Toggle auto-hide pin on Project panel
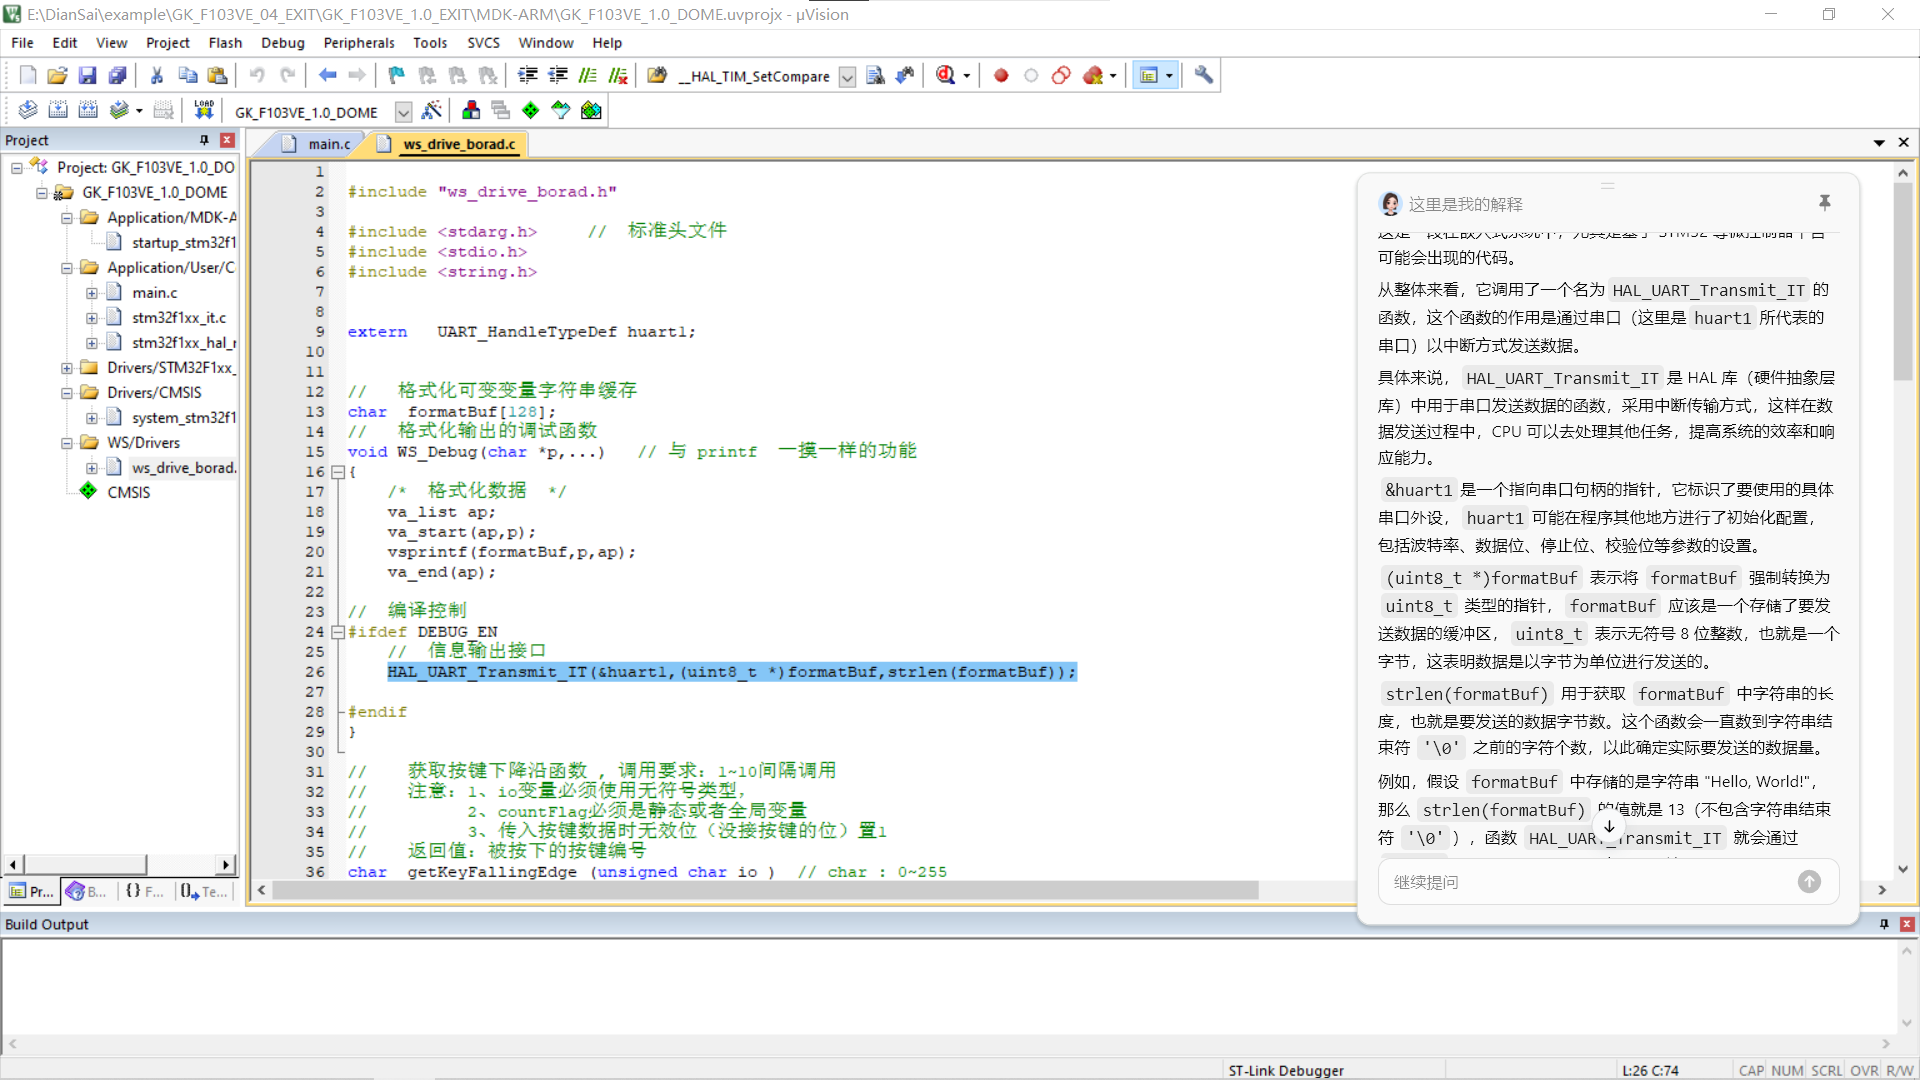This screenshot has height=1080, width=1920. click(204, 140)
